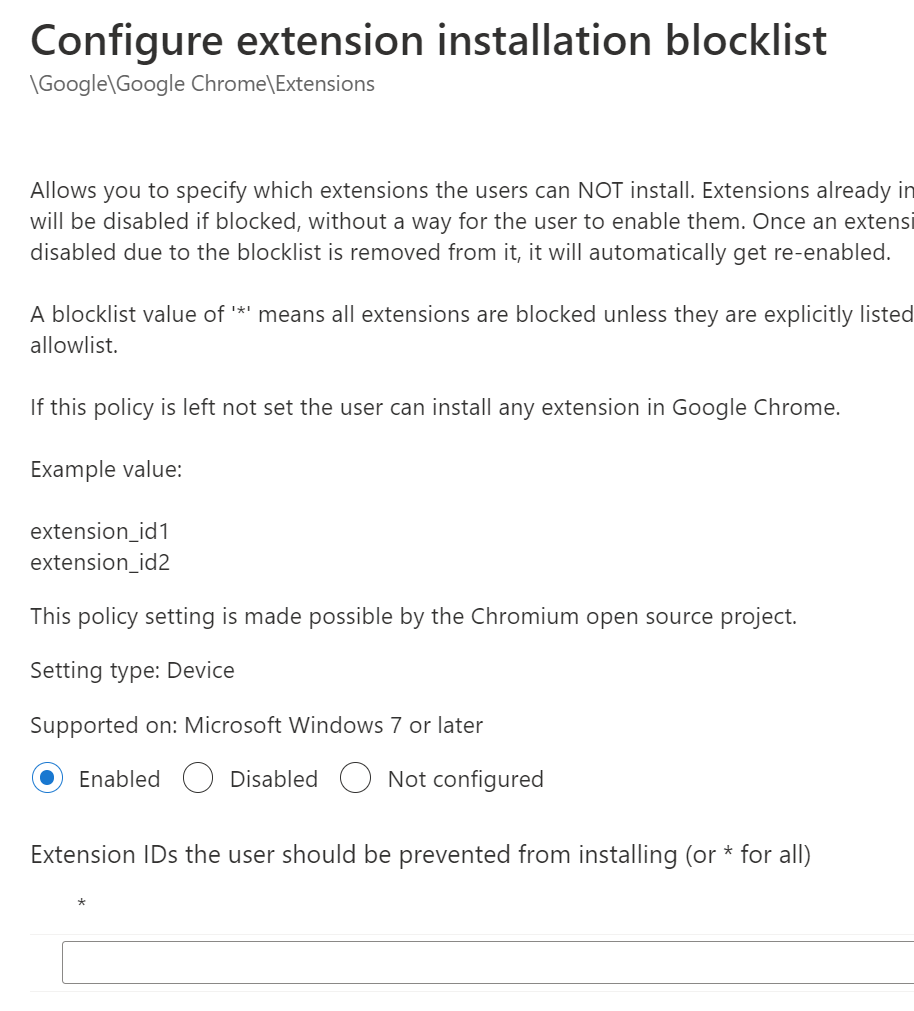Select the Enabled radio button
914x1011 pixels.
(47, 778)
